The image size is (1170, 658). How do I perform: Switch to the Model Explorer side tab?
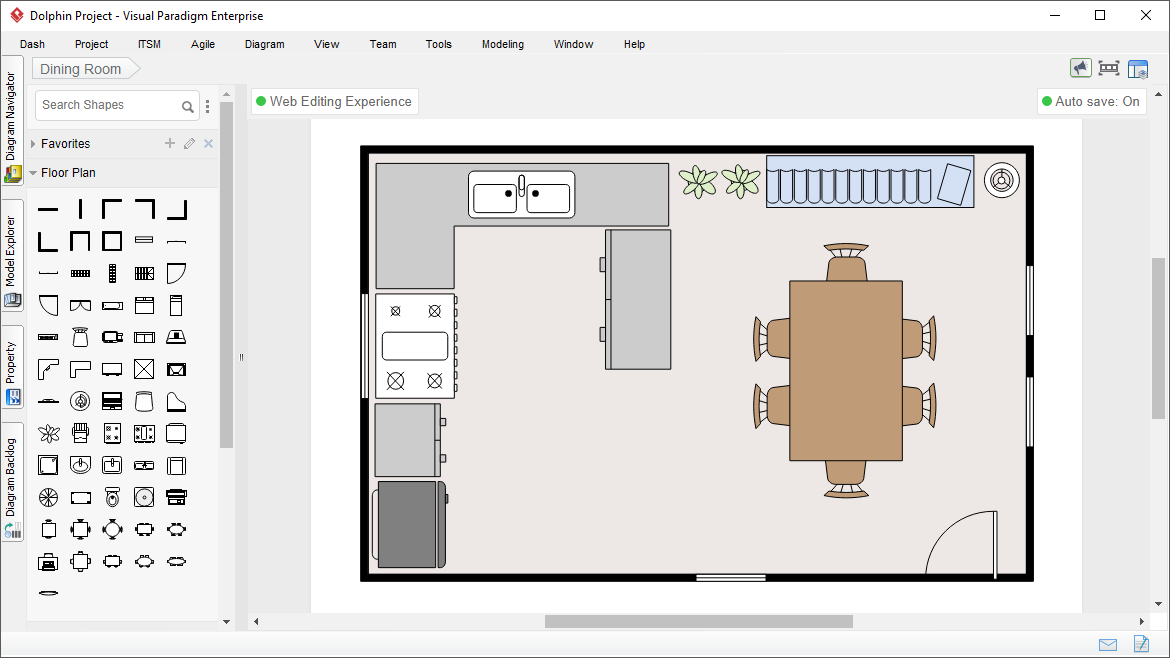(12, 255)
